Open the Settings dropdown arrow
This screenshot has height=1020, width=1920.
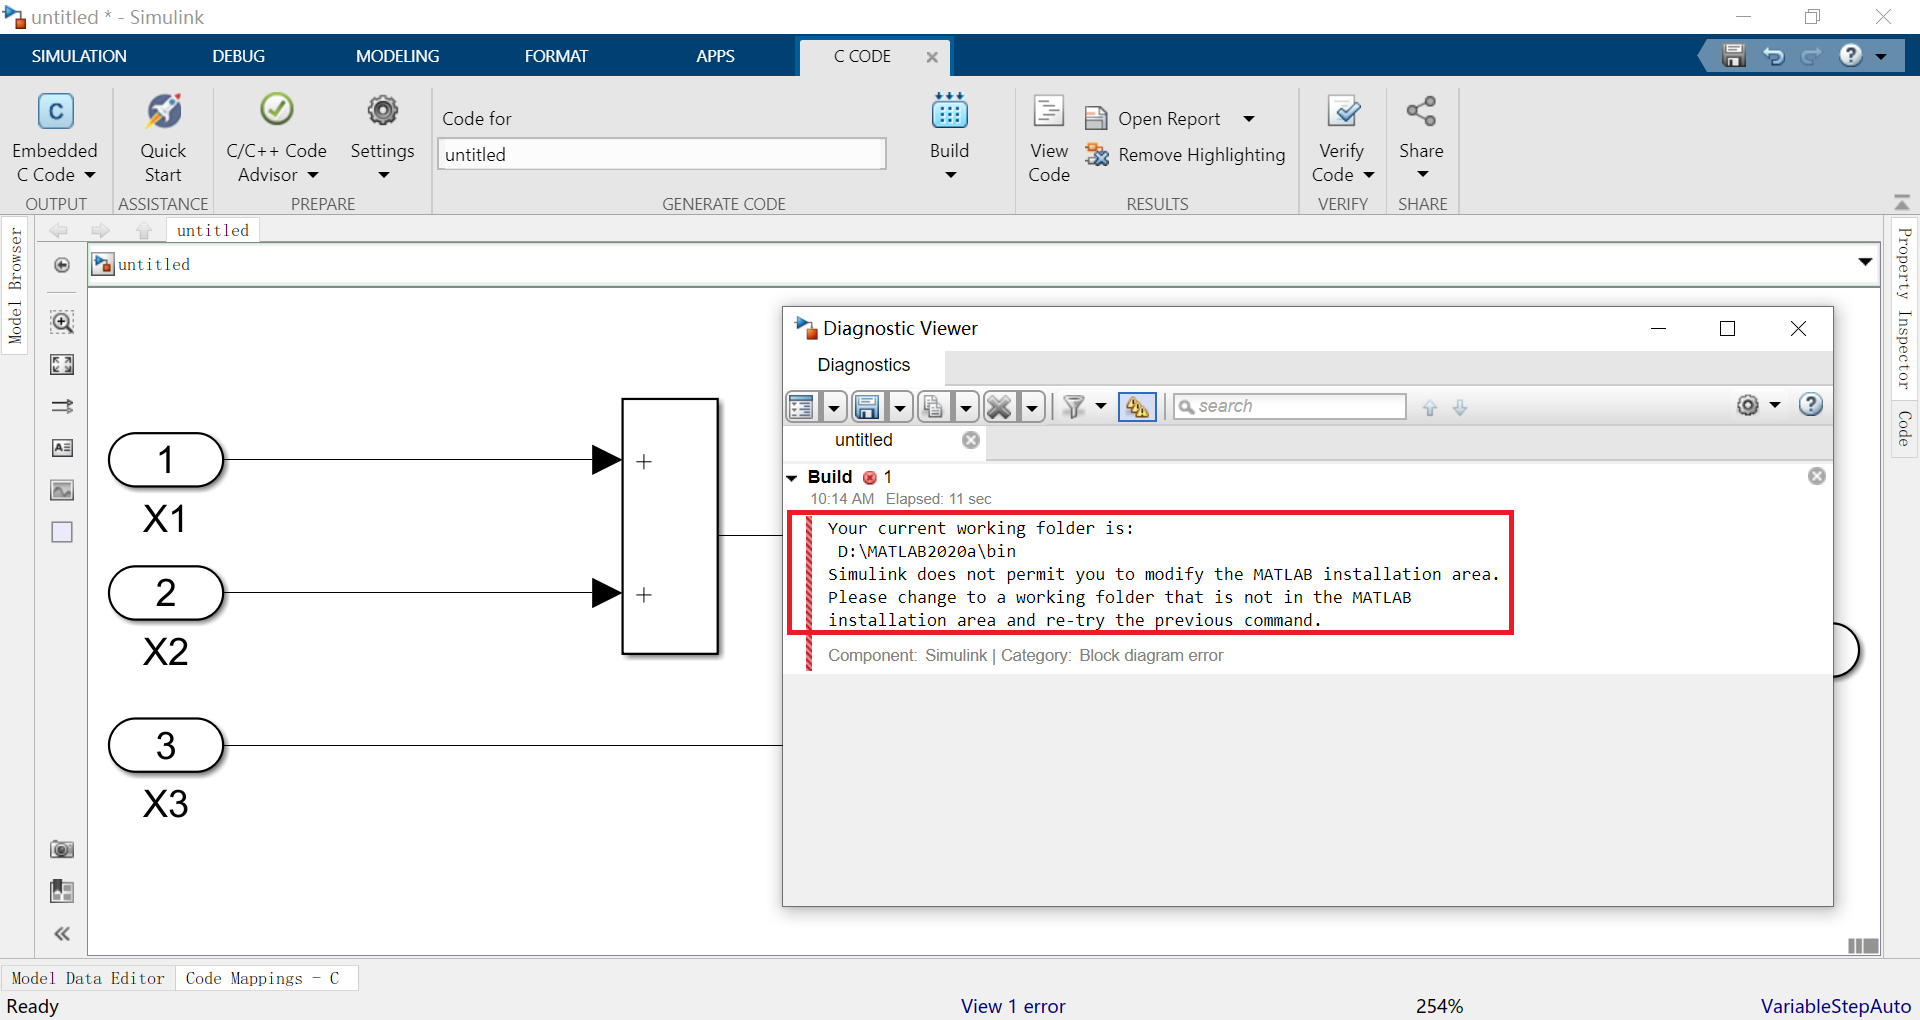[383, 176]
